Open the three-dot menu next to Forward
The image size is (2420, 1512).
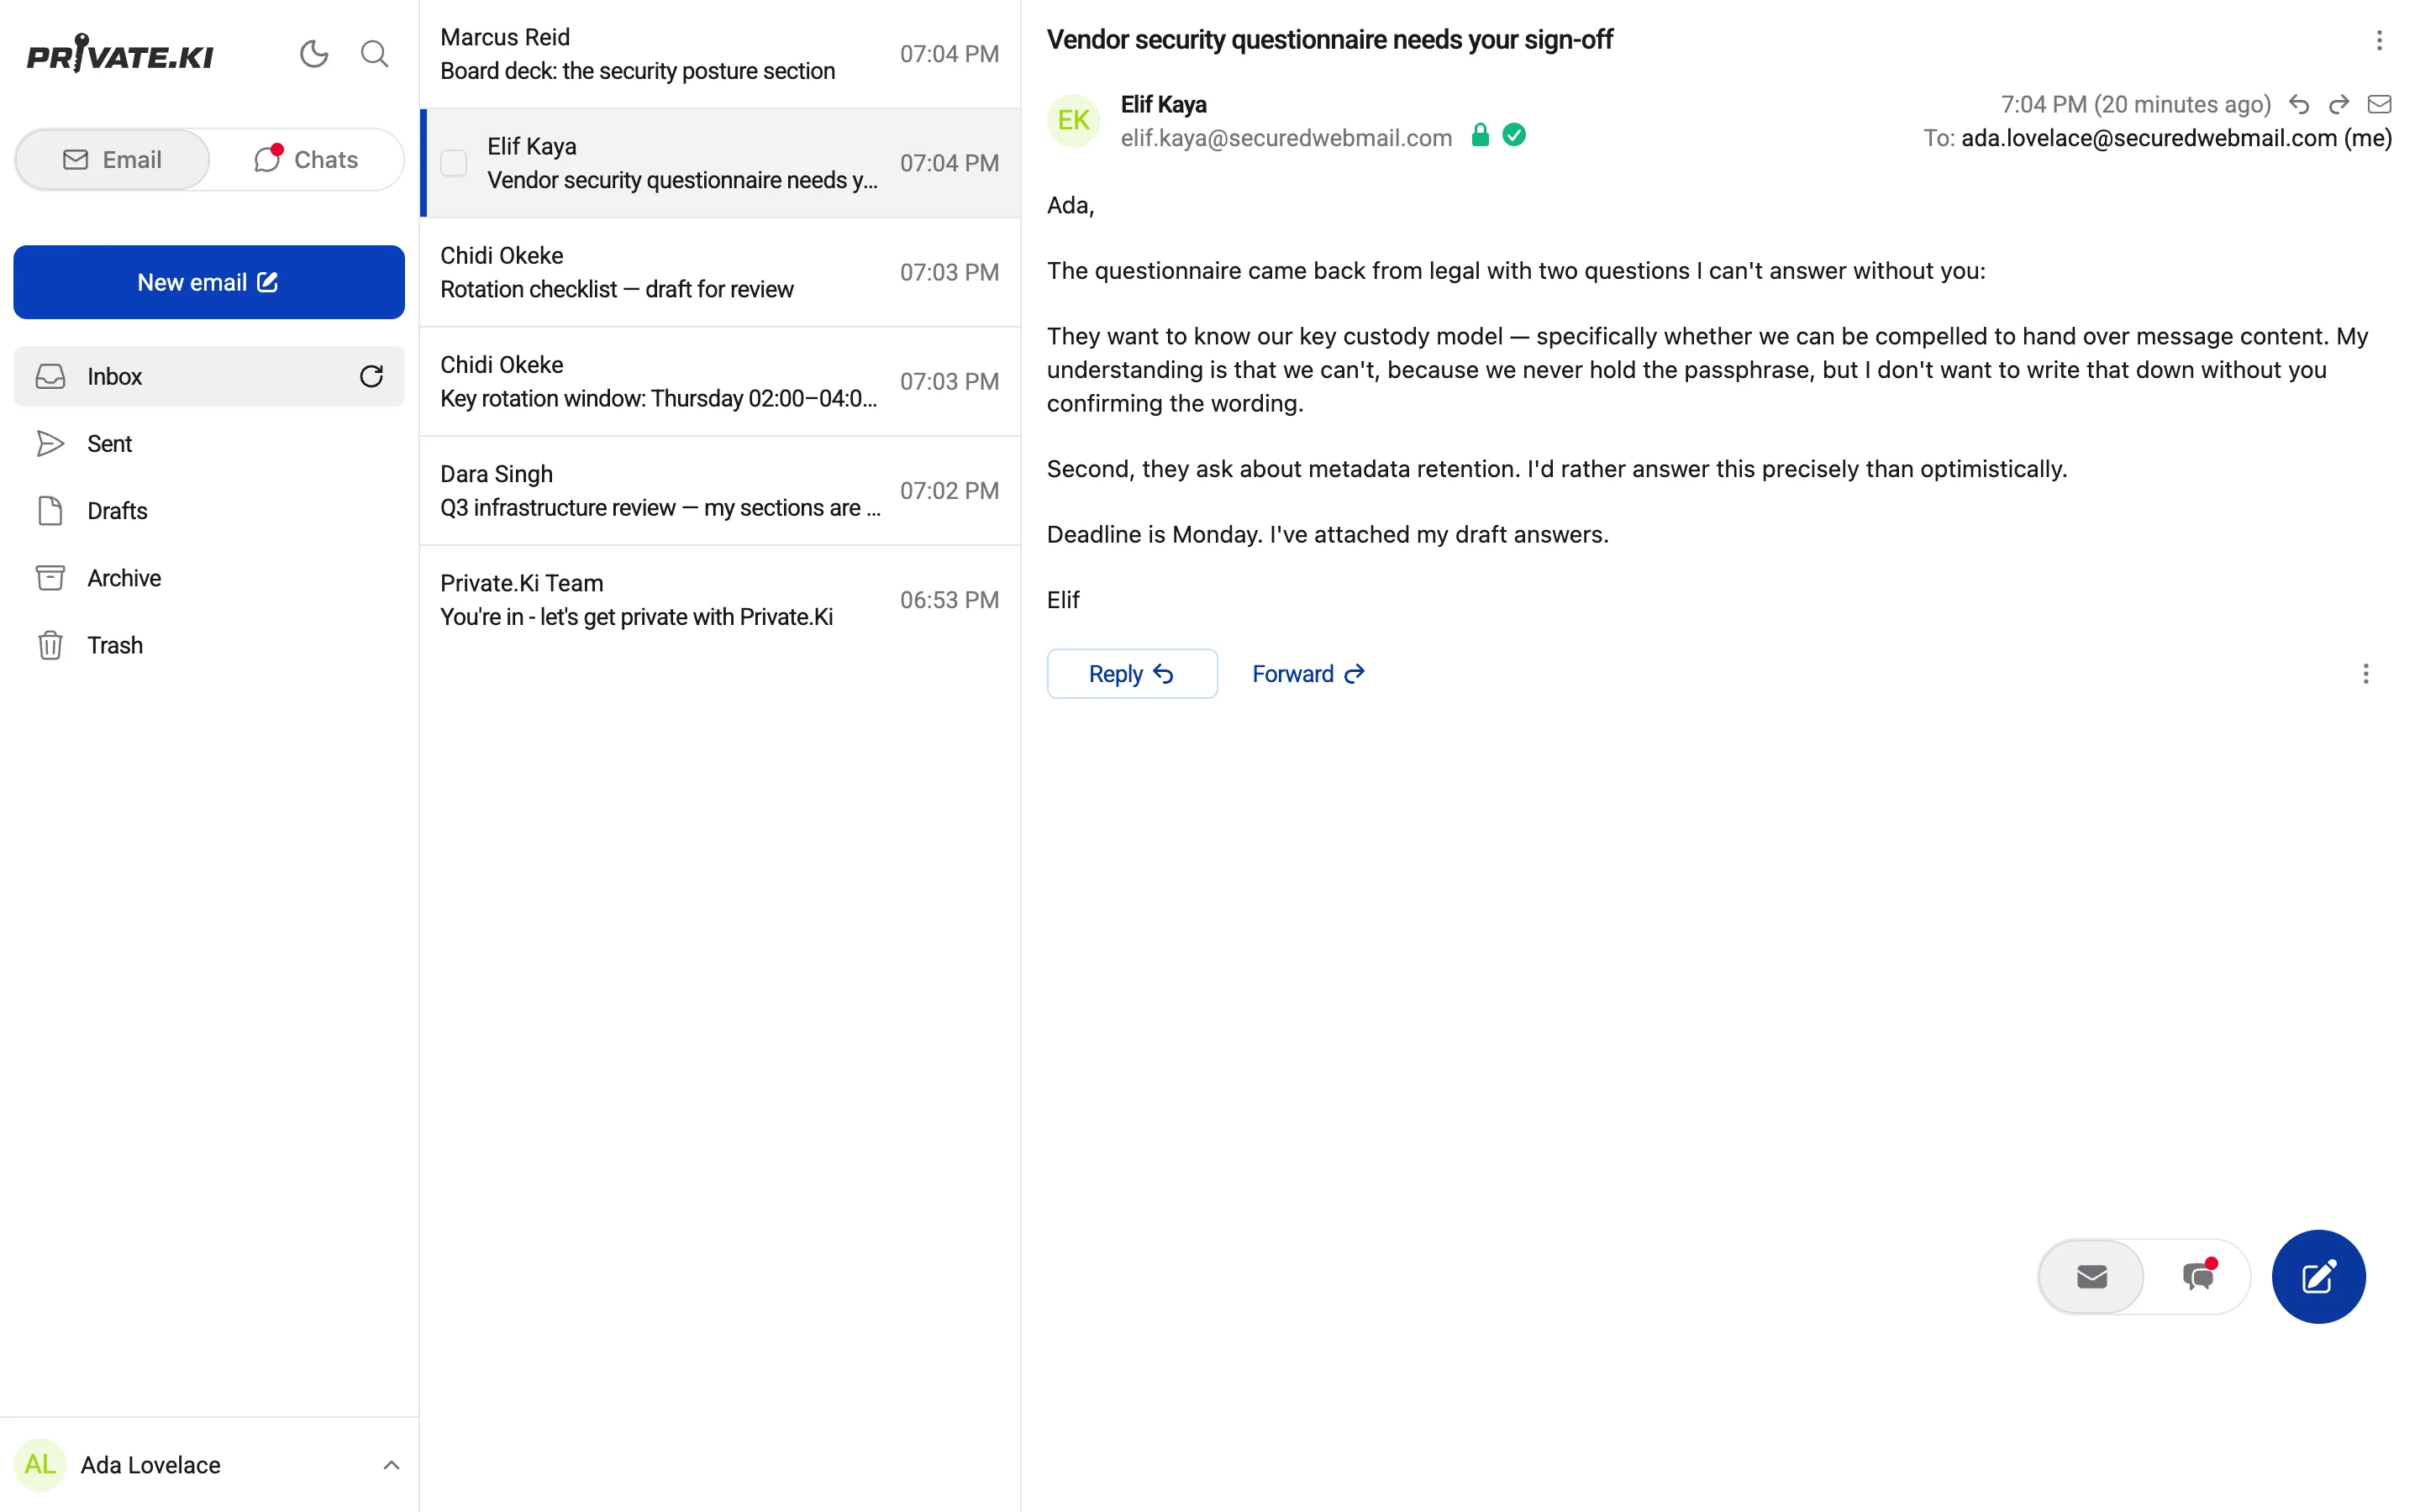pos(2365,674)
